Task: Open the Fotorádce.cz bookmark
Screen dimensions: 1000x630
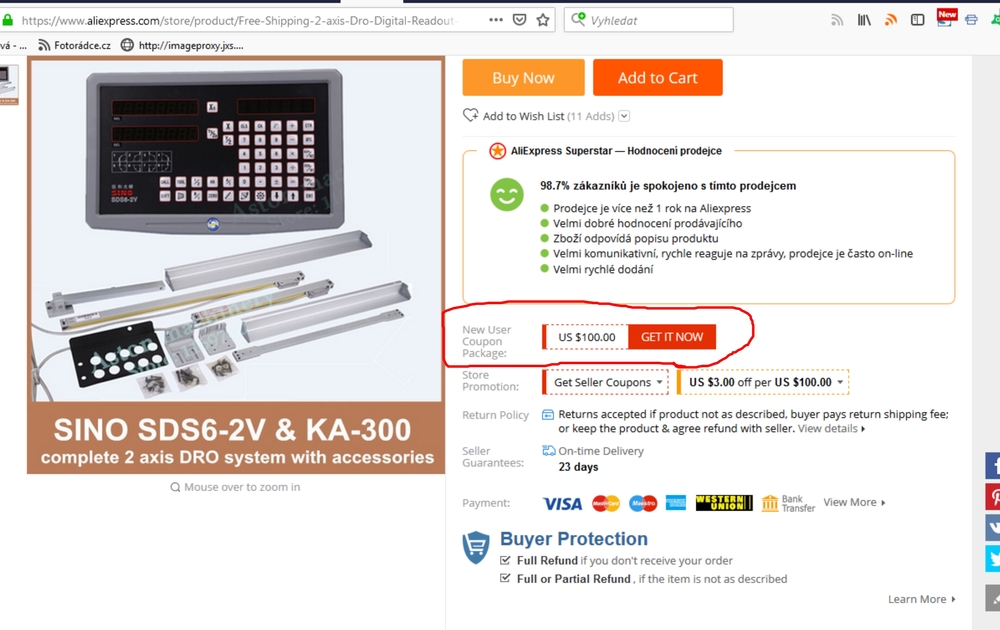Action: pyautogui.click(x=75, y=45)
